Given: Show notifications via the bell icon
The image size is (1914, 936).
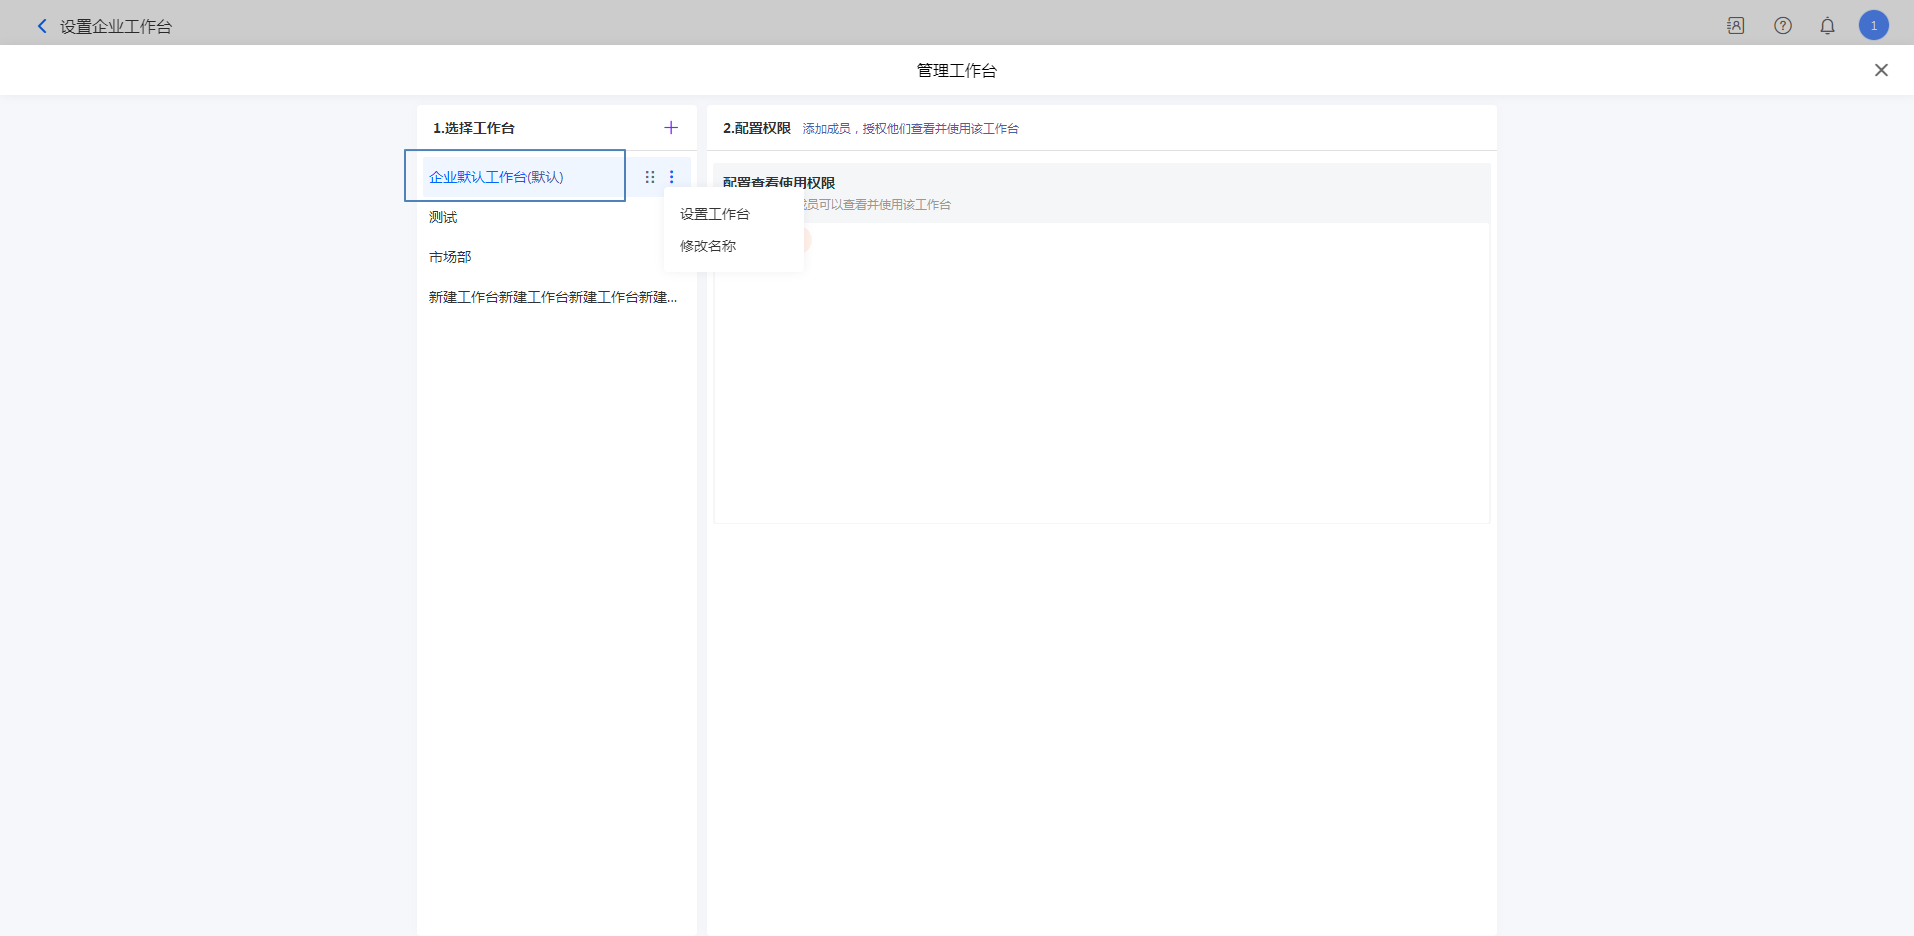Looking at the screenshot, I should coord(1827,26).
